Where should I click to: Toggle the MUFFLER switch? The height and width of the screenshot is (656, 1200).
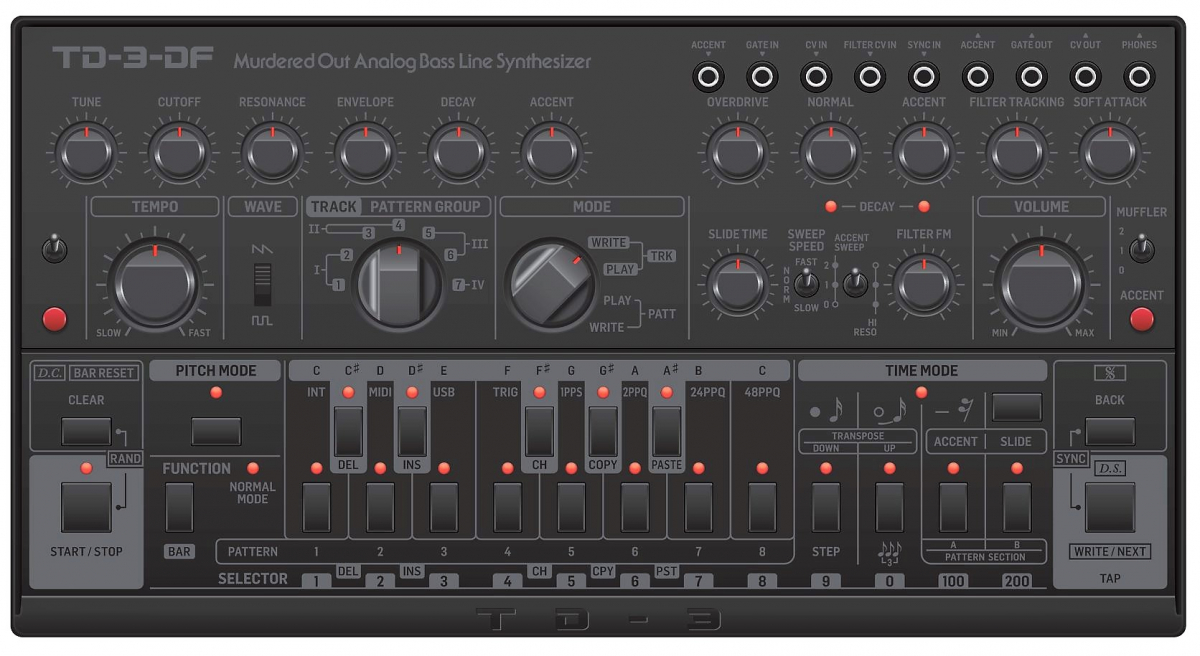pos(1141,249)
